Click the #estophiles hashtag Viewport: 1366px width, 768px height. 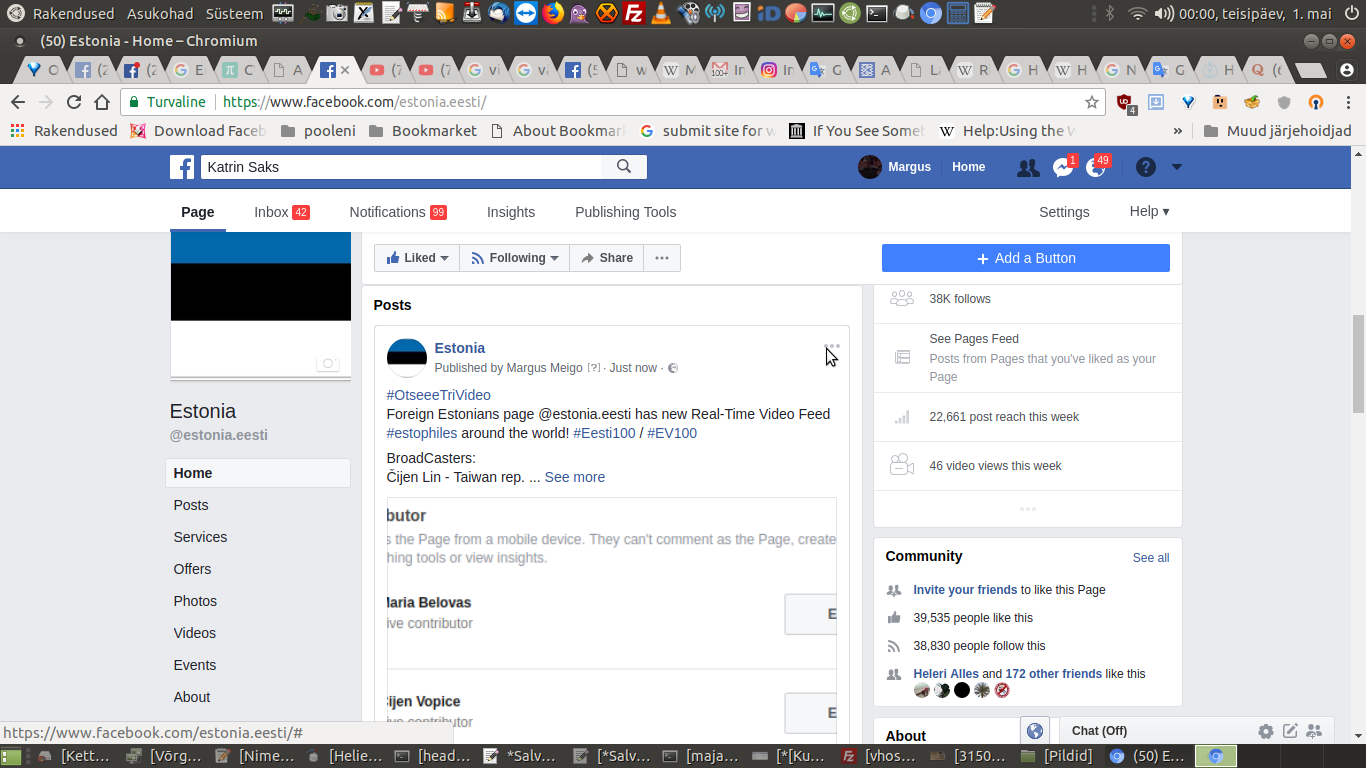pos(422,433)
